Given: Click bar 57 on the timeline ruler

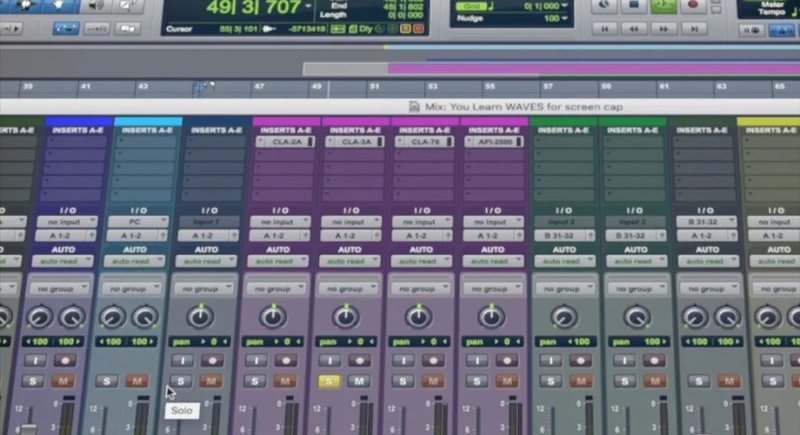Looking at the screenshot, I should point(548,87).
